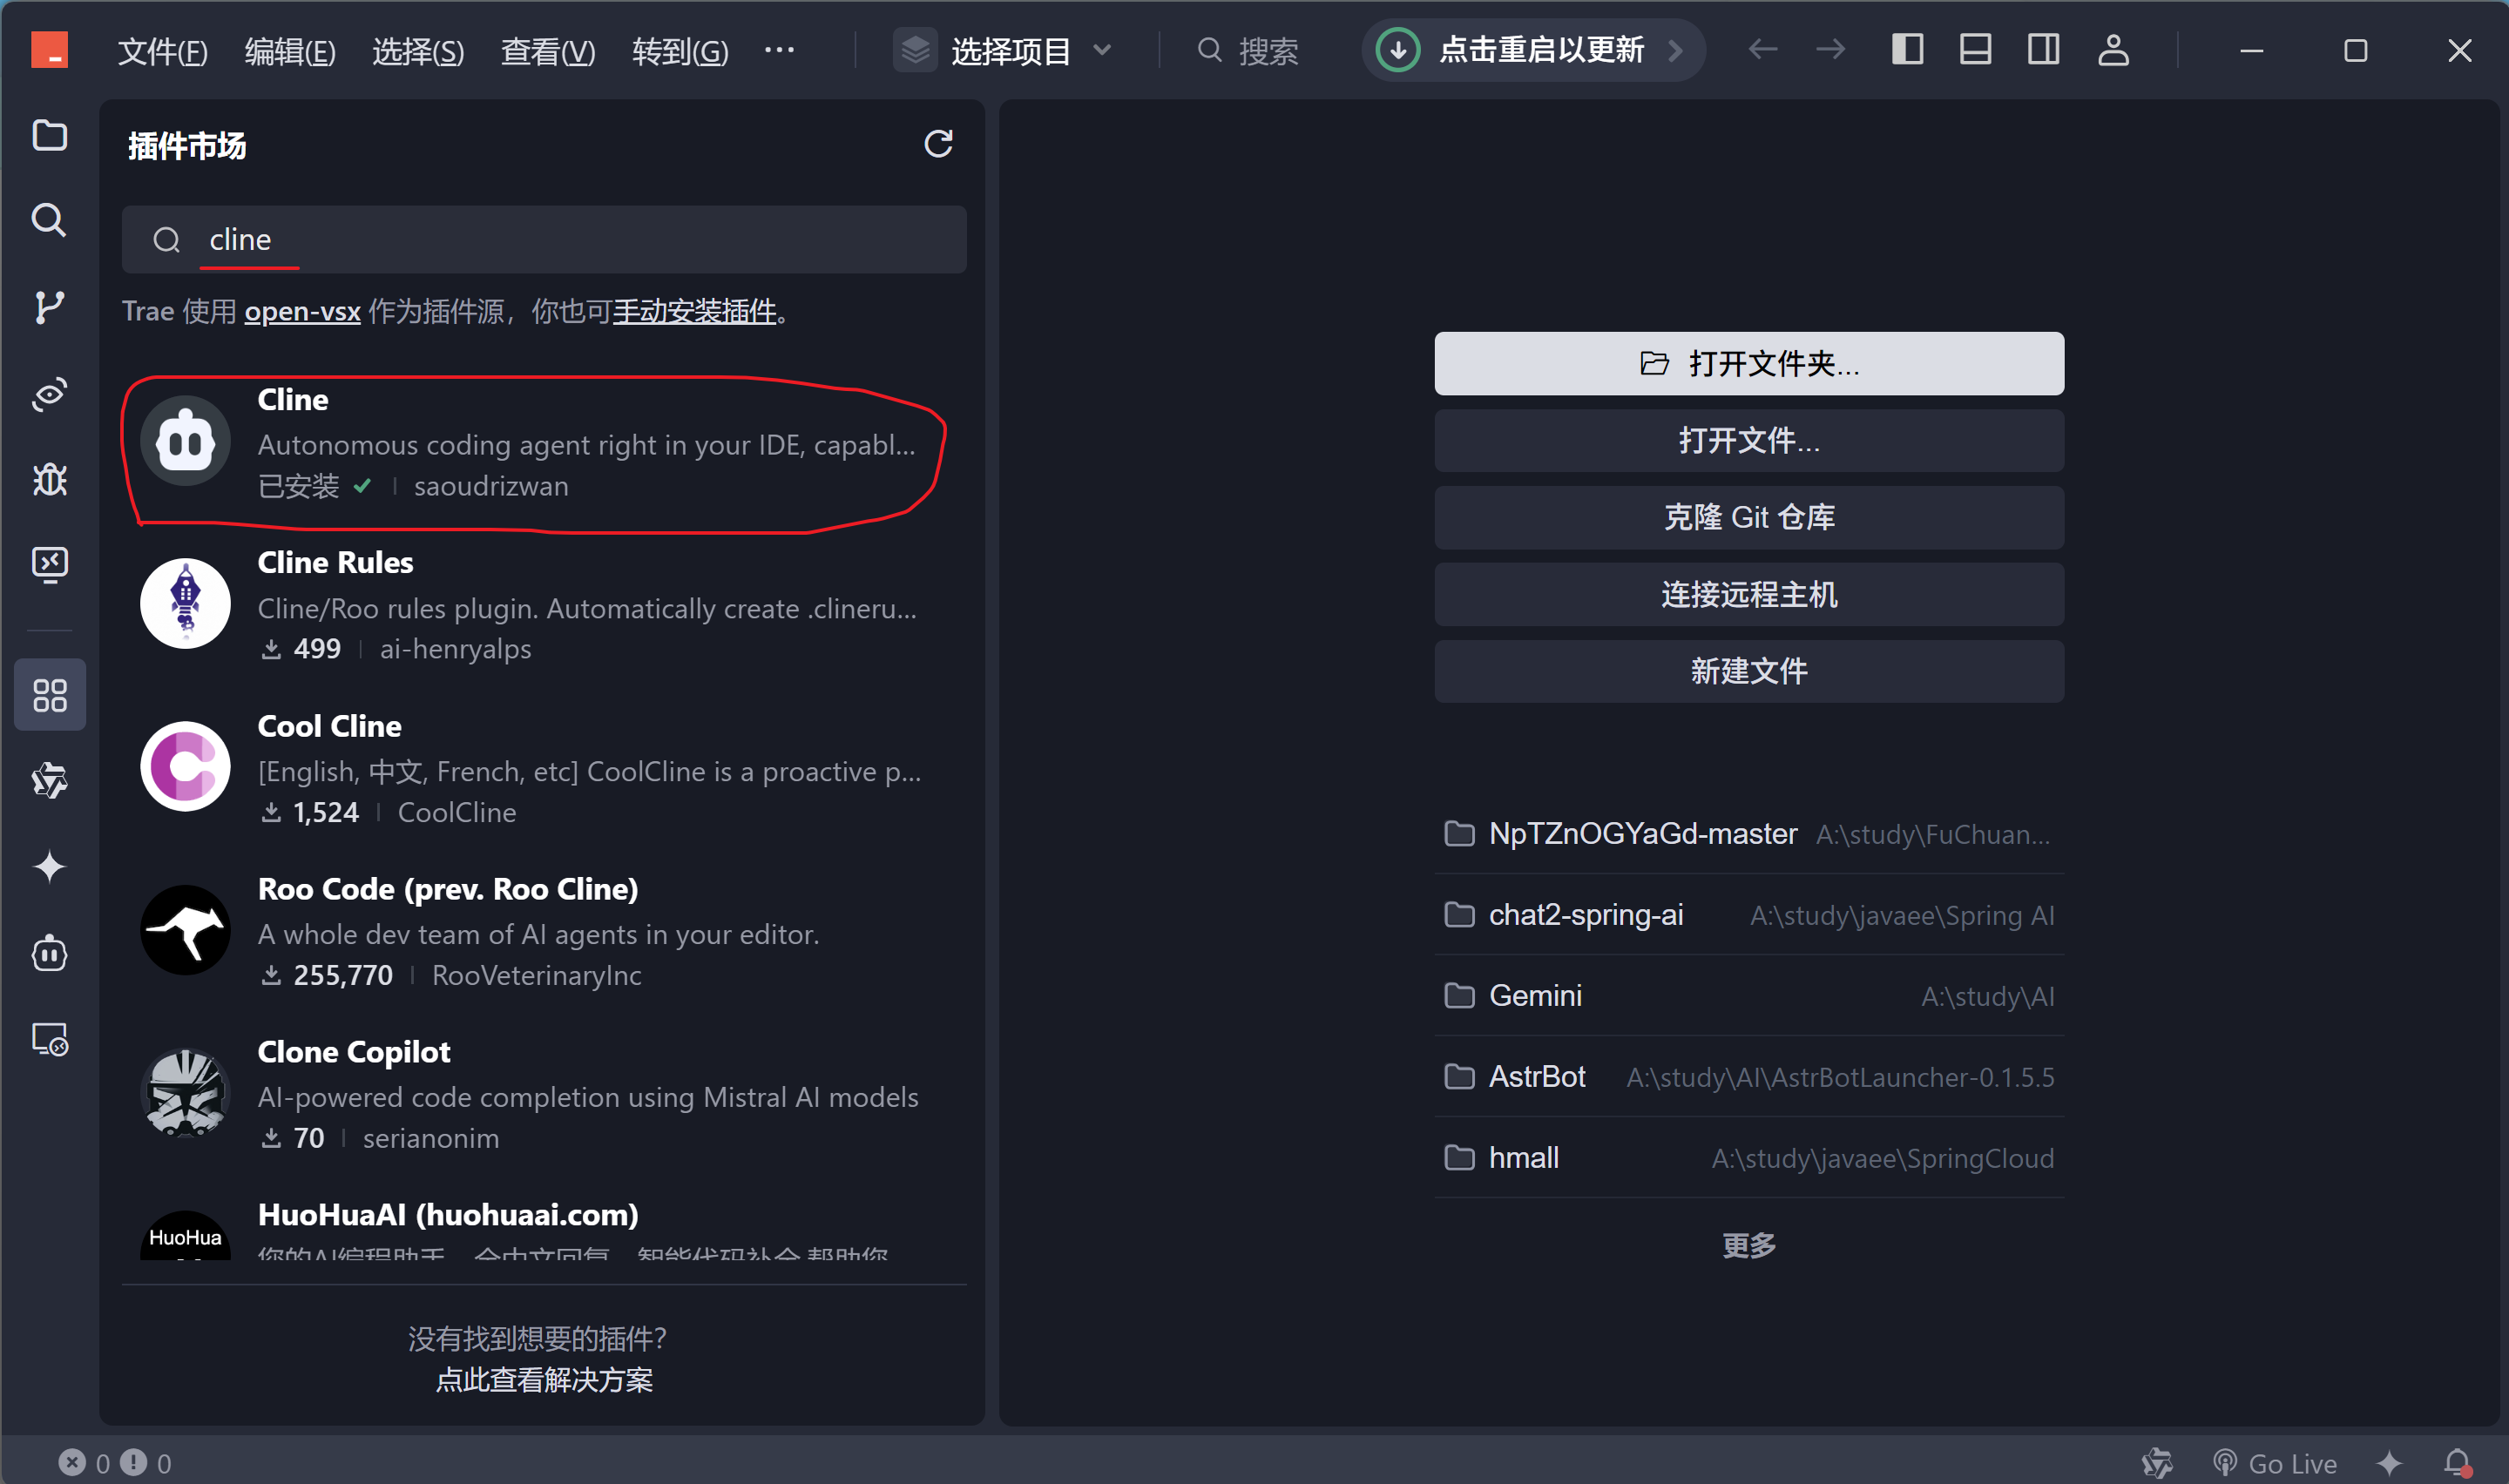Open the Run and Debug bug icon
This screenshot has width=2509, height=1484.
click(x=49, y=479)
